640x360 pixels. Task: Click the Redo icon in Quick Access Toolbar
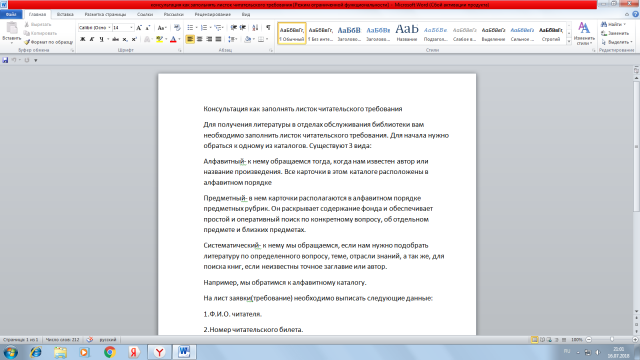27,60
